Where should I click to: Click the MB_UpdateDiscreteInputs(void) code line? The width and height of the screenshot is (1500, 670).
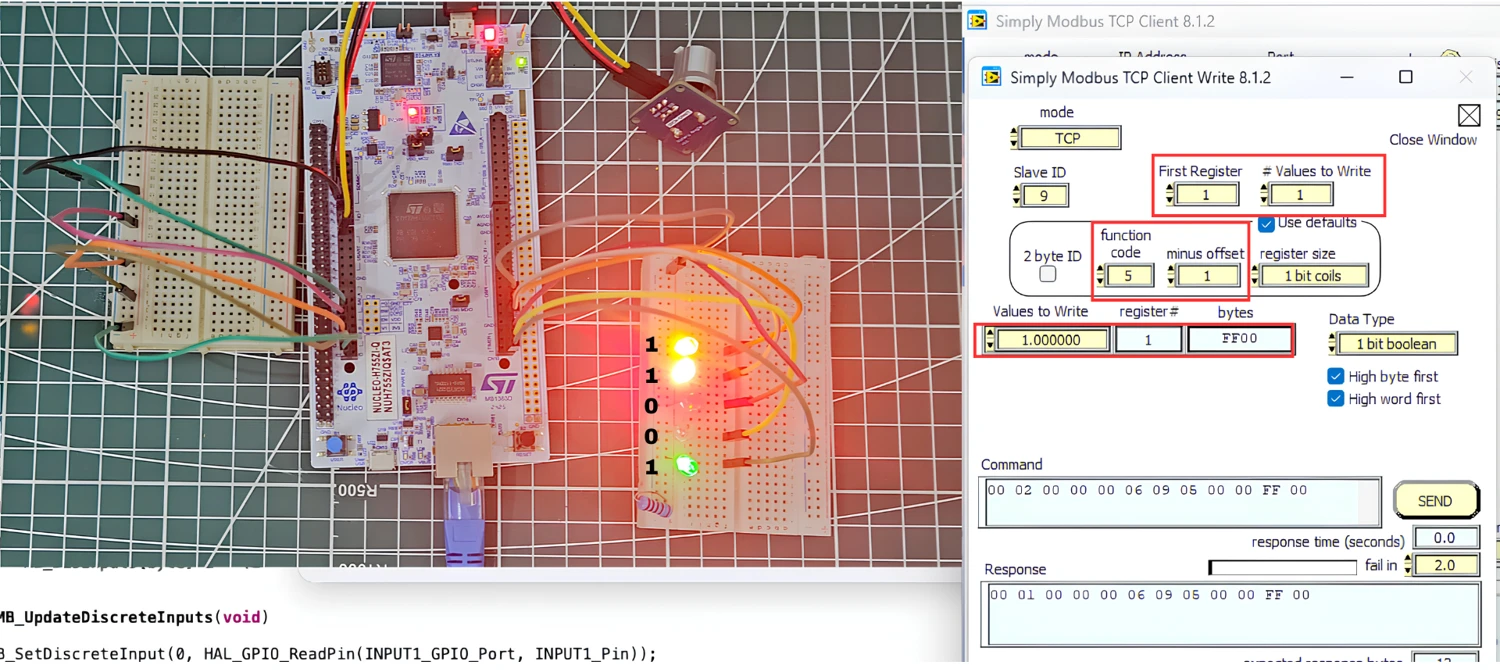click(x=134, y=617)
